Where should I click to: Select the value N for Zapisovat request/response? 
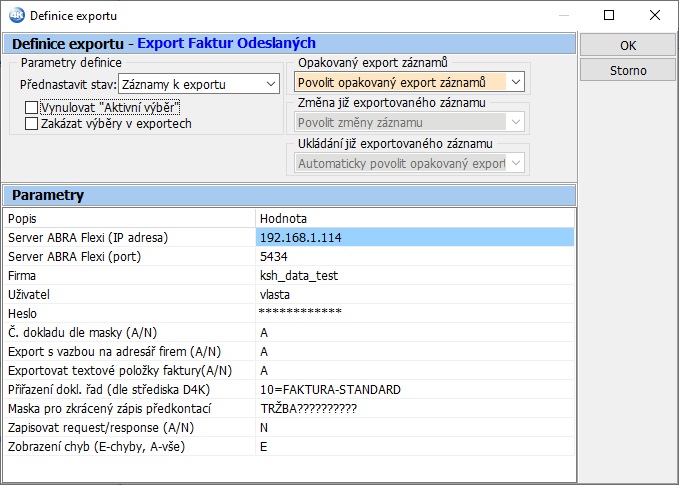415,427
